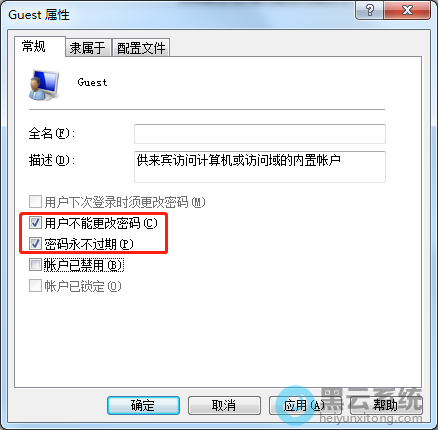Toggle the 帐户已锁定 checkbox

click(x=35, y=286)
